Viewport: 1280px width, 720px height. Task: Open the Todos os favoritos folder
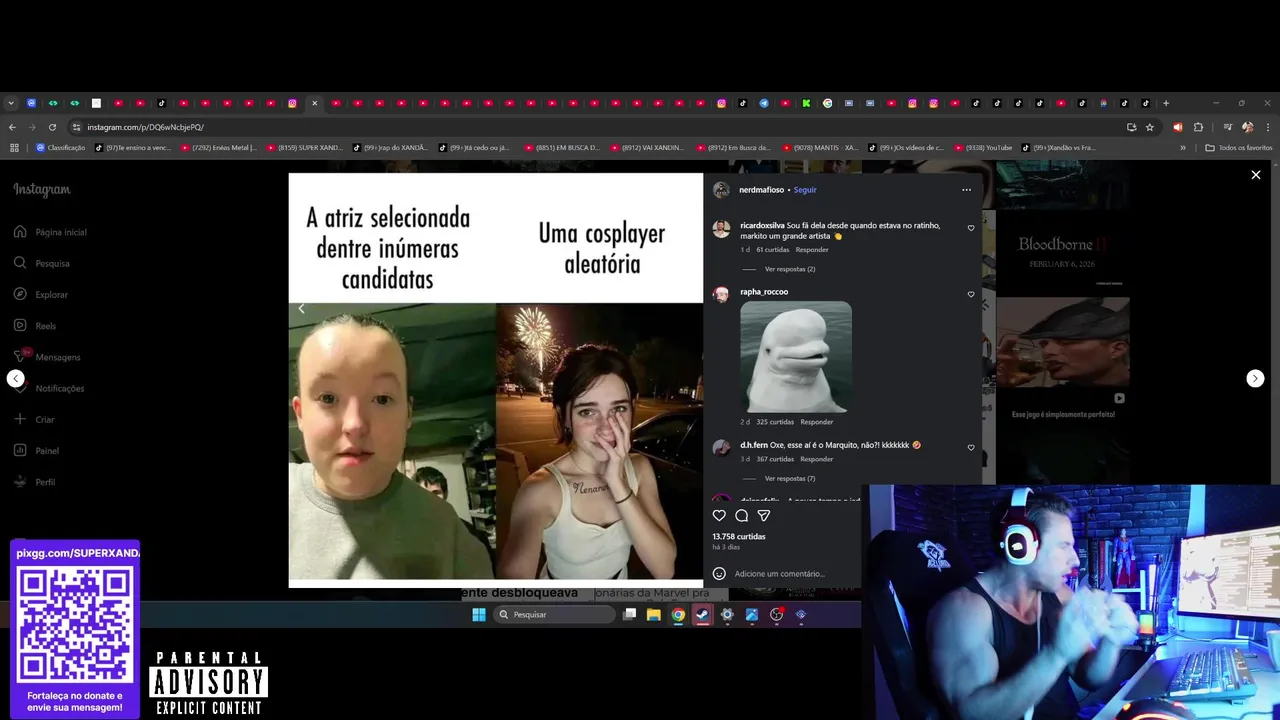coord(1239,148)
